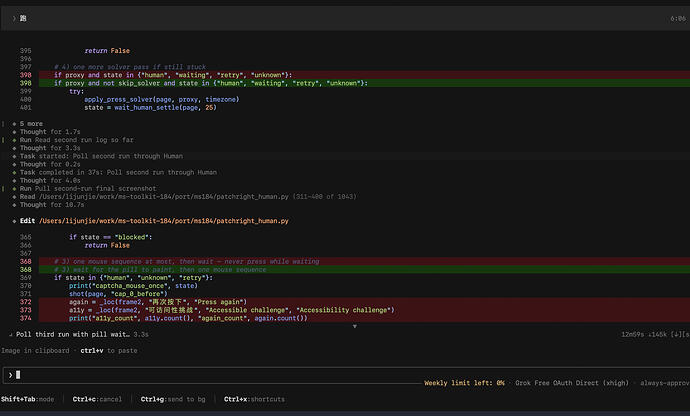Click the 'Weekly limit left: 0%' indicator
690x416 pixels.
(464, 383)
